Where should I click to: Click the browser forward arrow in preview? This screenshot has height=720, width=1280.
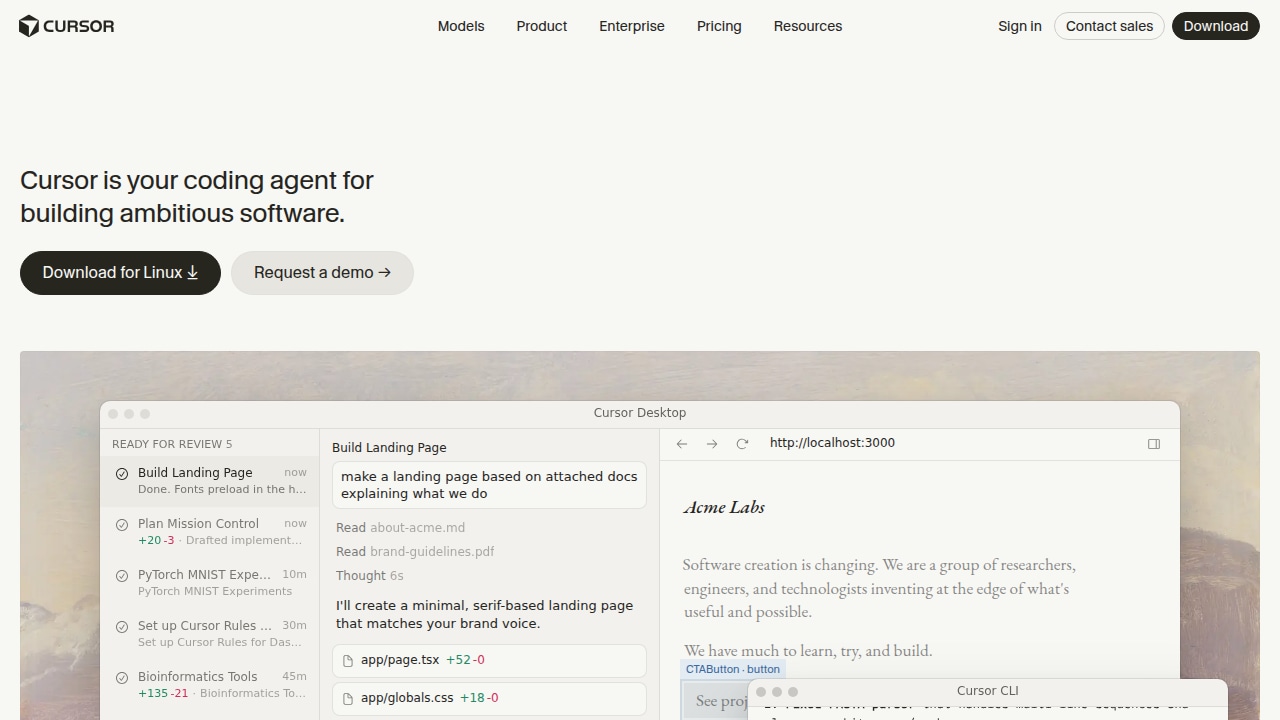tap(712, 444)
